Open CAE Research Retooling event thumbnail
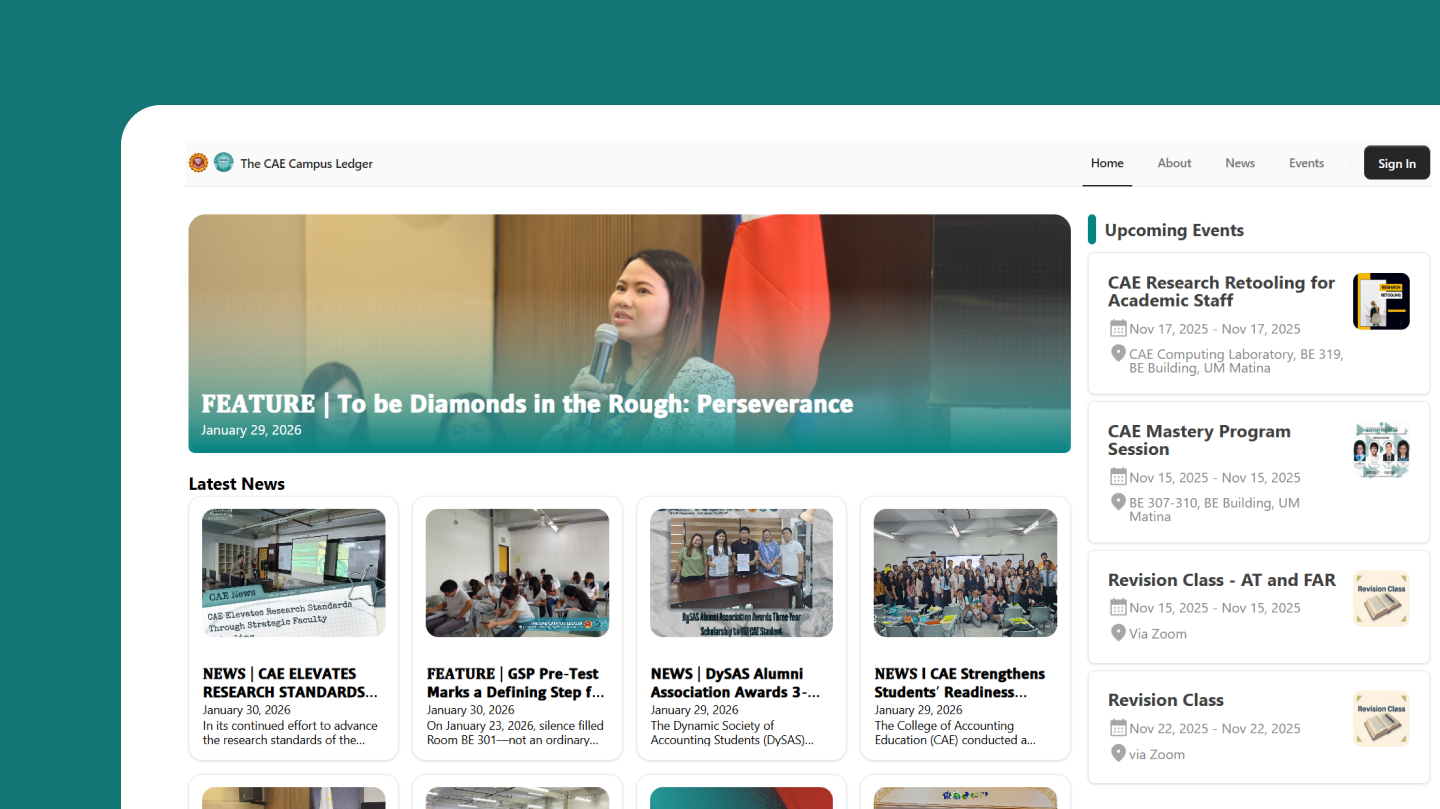This screenshot has height=809, width=1440. pyautogui.click(x=1381, y=301)
